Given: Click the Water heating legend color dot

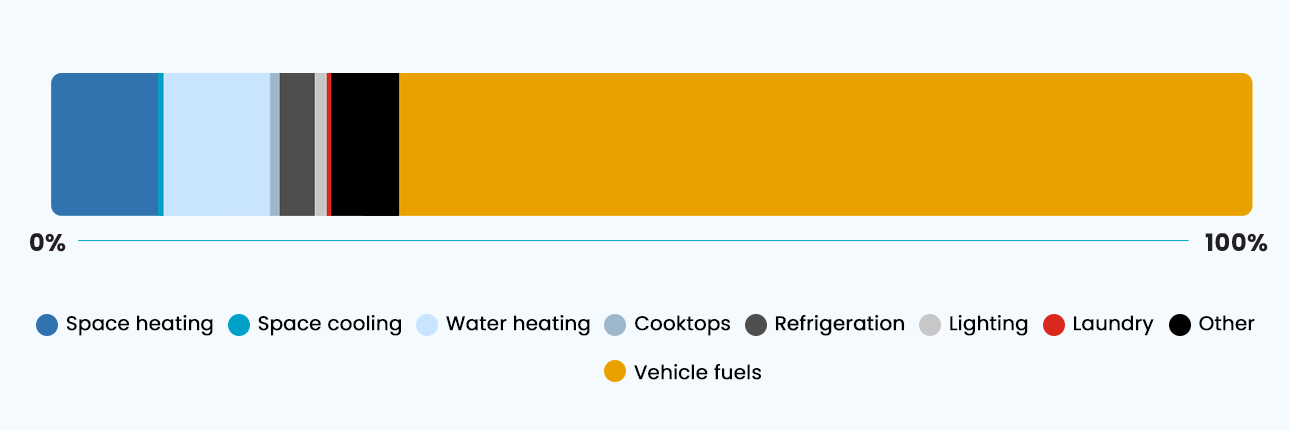Looking at the screenshot, I should (427, 325).
